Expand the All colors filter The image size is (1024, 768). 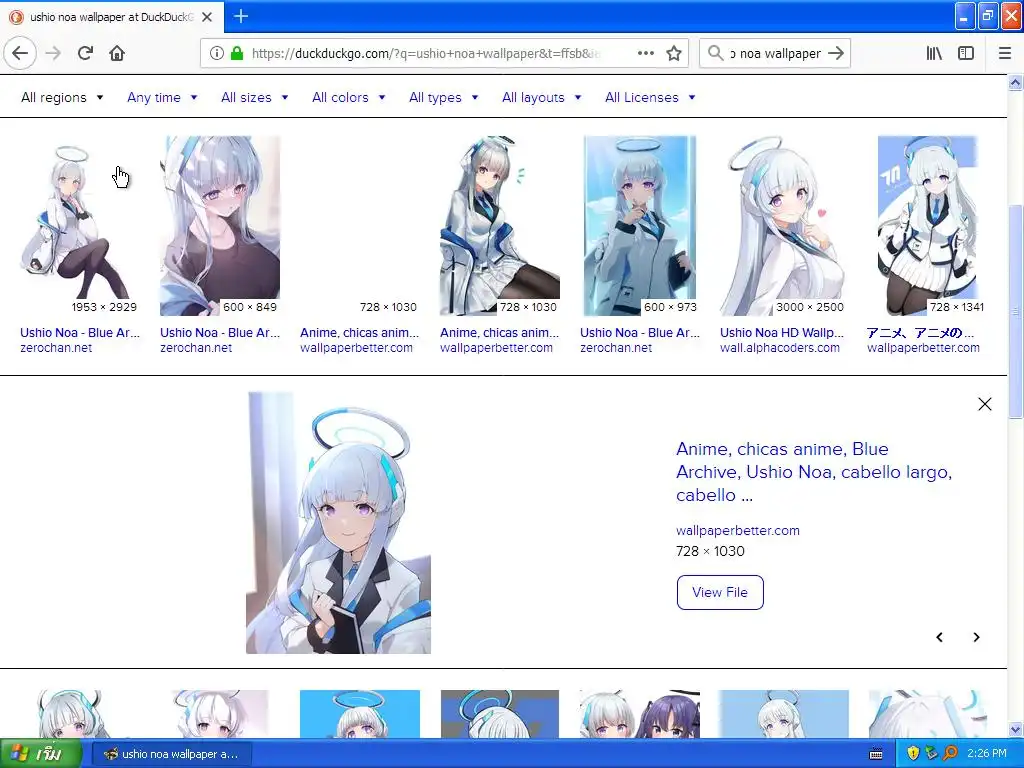(349, 97)
